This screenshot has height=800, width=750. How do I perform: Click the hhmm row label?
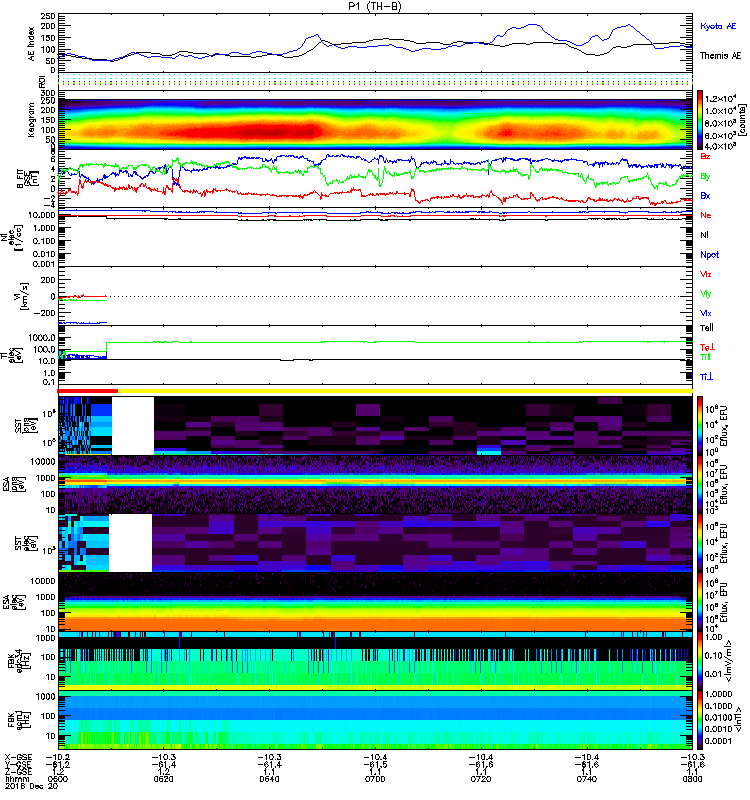point(18,779)
